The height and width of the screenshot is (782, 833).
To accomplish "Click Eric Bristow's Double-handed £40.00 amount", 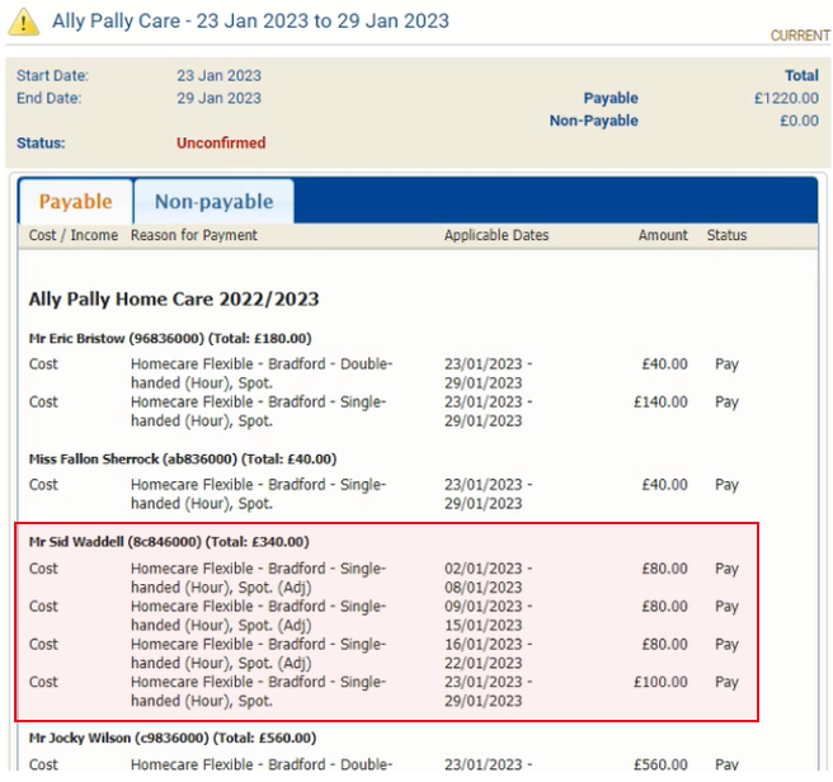I will pos(664,365).
